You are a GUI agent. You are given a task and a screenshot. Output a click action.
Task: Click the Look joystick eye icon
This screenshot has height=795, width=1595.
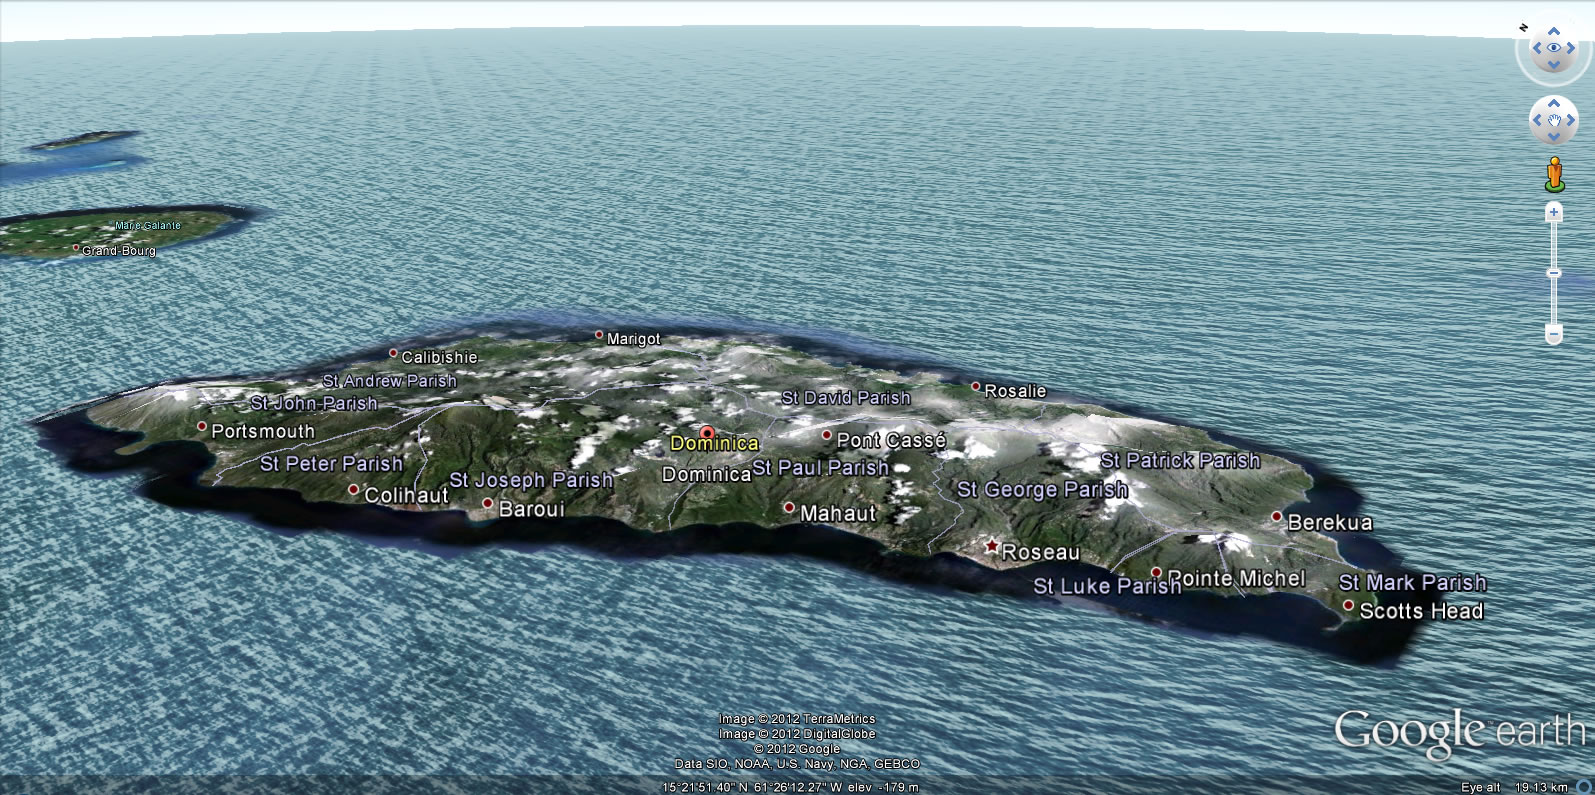pyautogui.click(x=1553, y=48)
